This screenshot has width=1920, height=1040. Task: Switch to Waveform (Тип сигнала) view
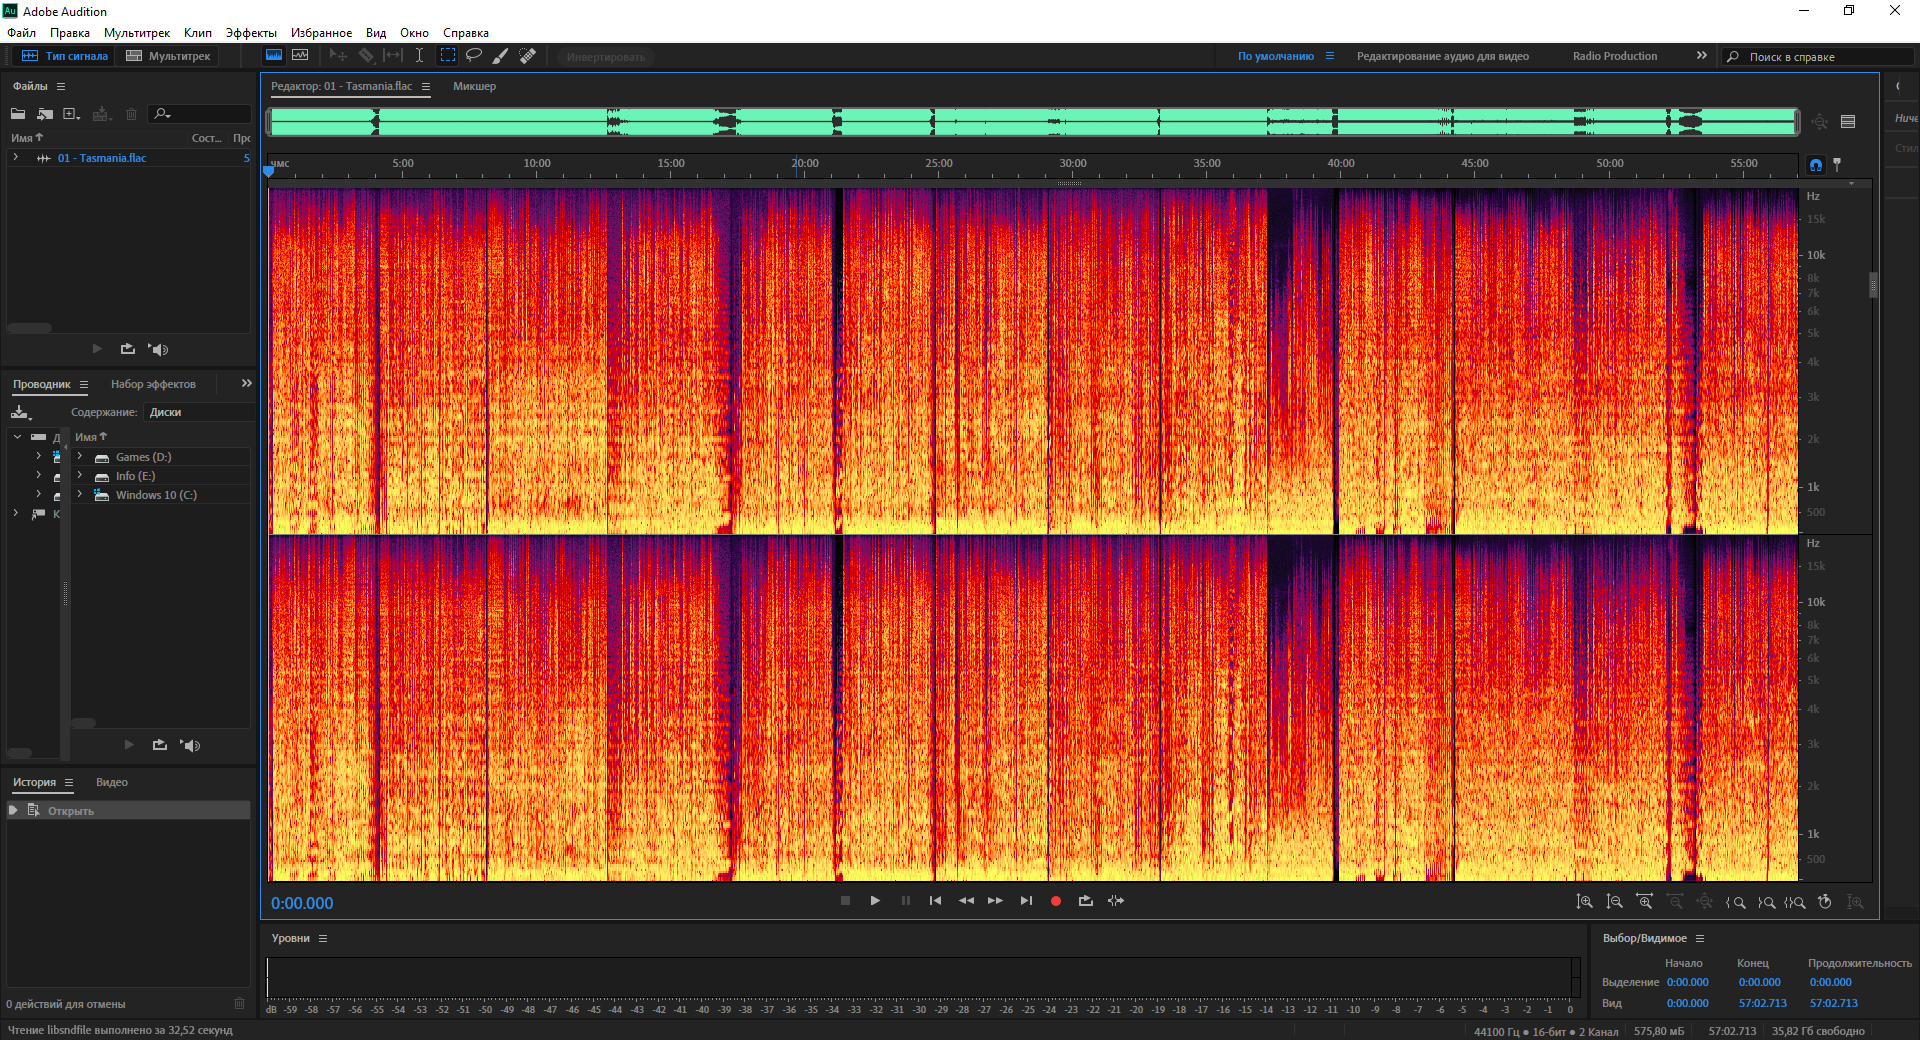pos(65,56)
